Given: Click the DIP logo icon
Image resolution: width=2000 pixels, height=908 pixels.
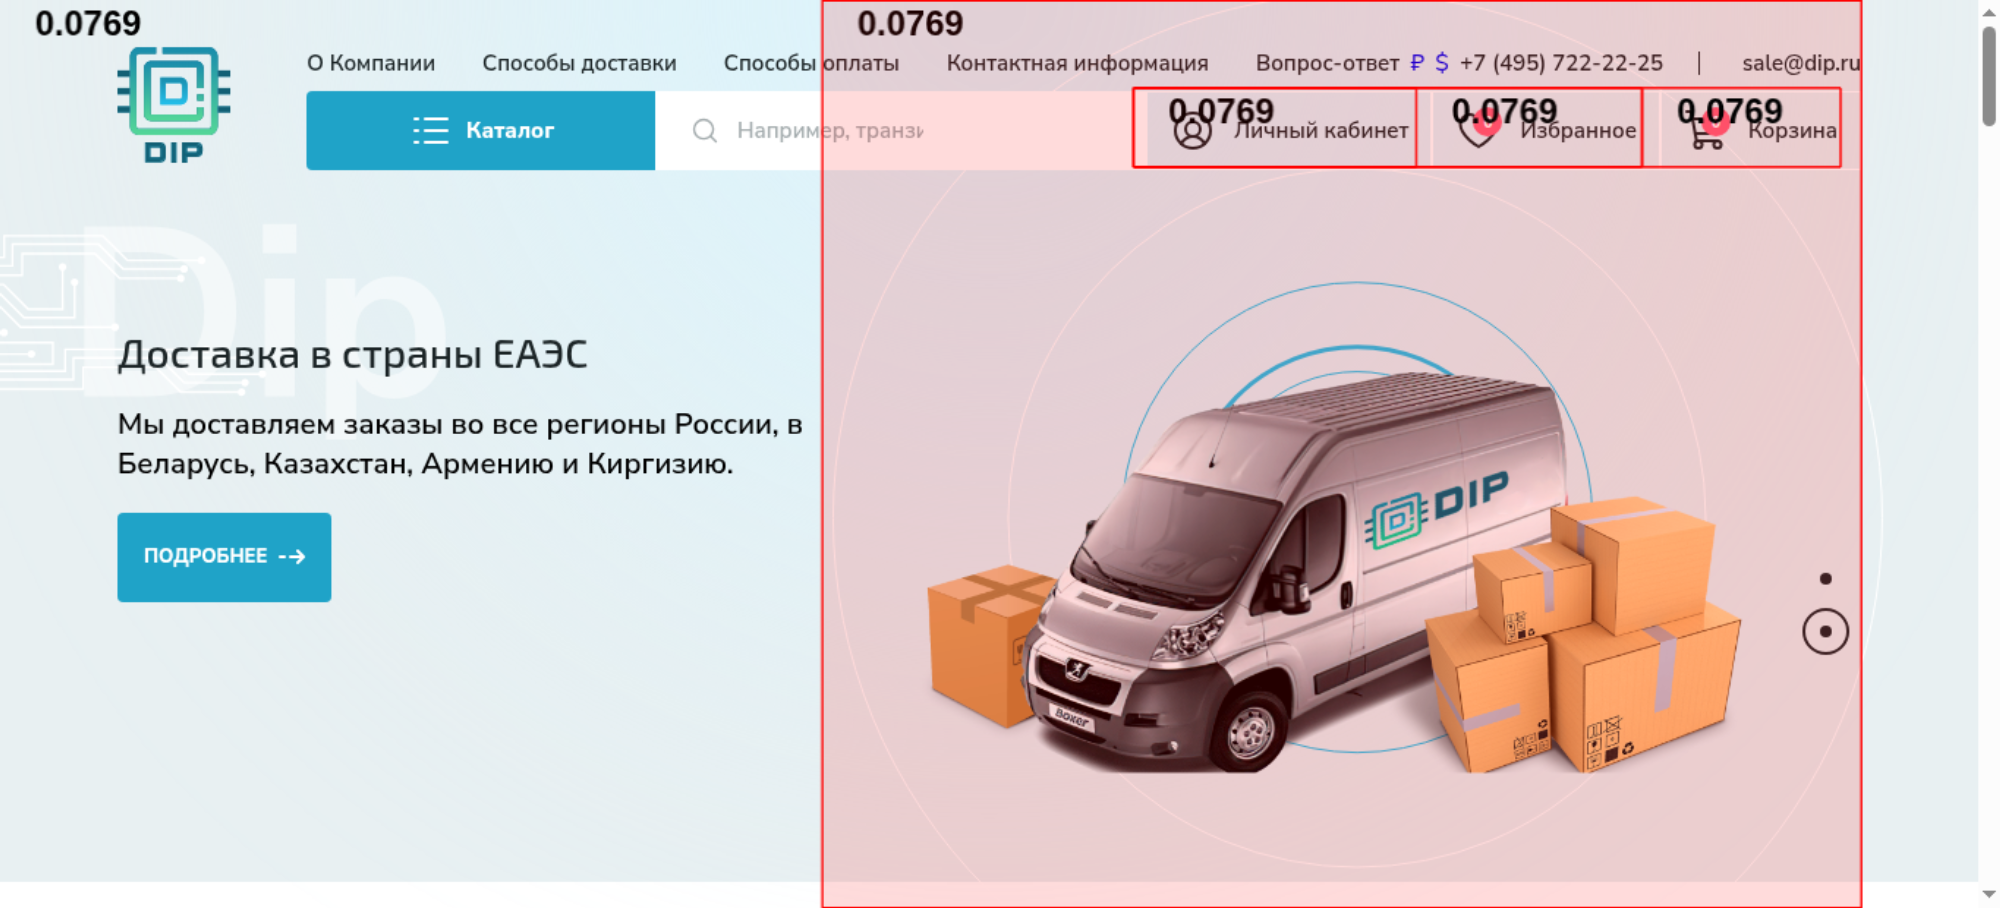Looking at the screenshot, I should coord(174,105).
